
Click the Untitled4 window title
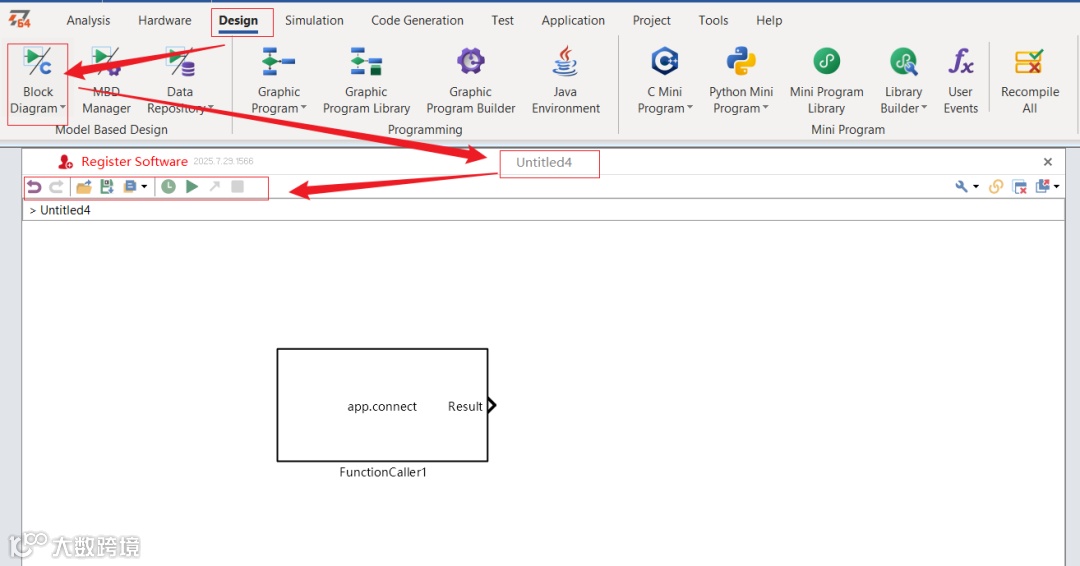[x=544, y=163]
